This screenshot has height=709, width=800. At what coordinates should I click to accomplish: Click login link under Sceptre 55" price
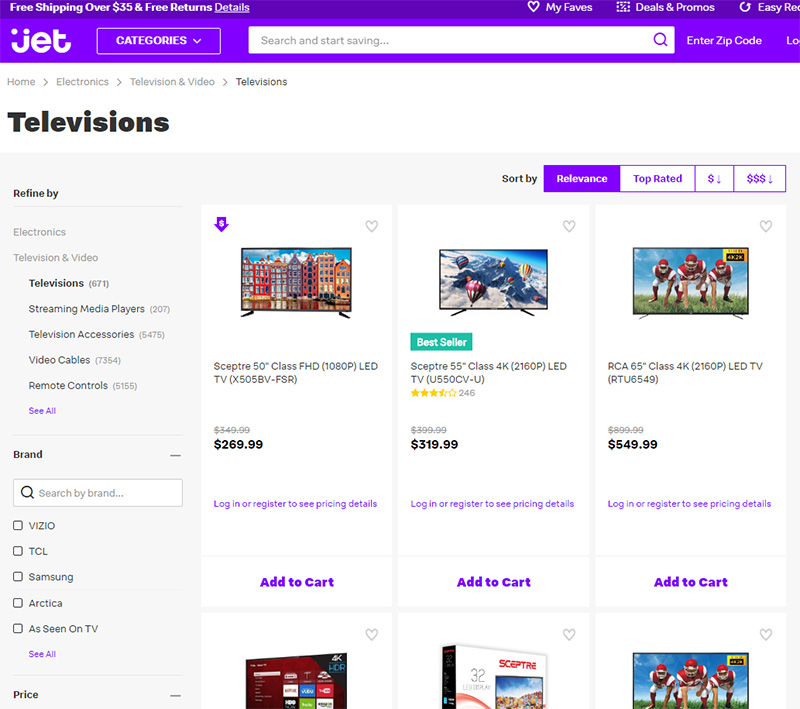pos(492,504)
